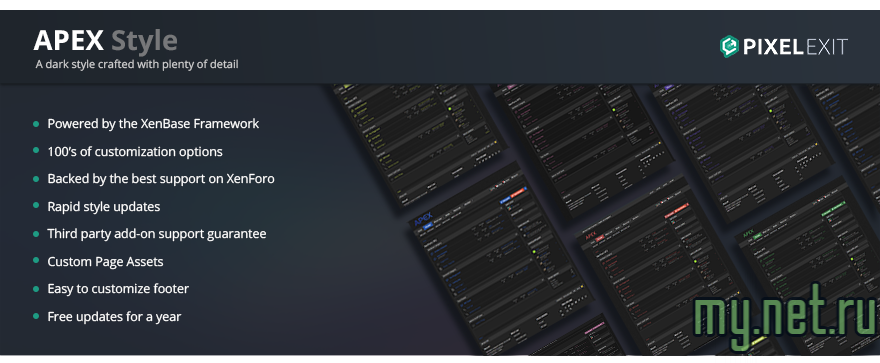Click 'Powered by the XenBase Framework' text

click(153, 124)
